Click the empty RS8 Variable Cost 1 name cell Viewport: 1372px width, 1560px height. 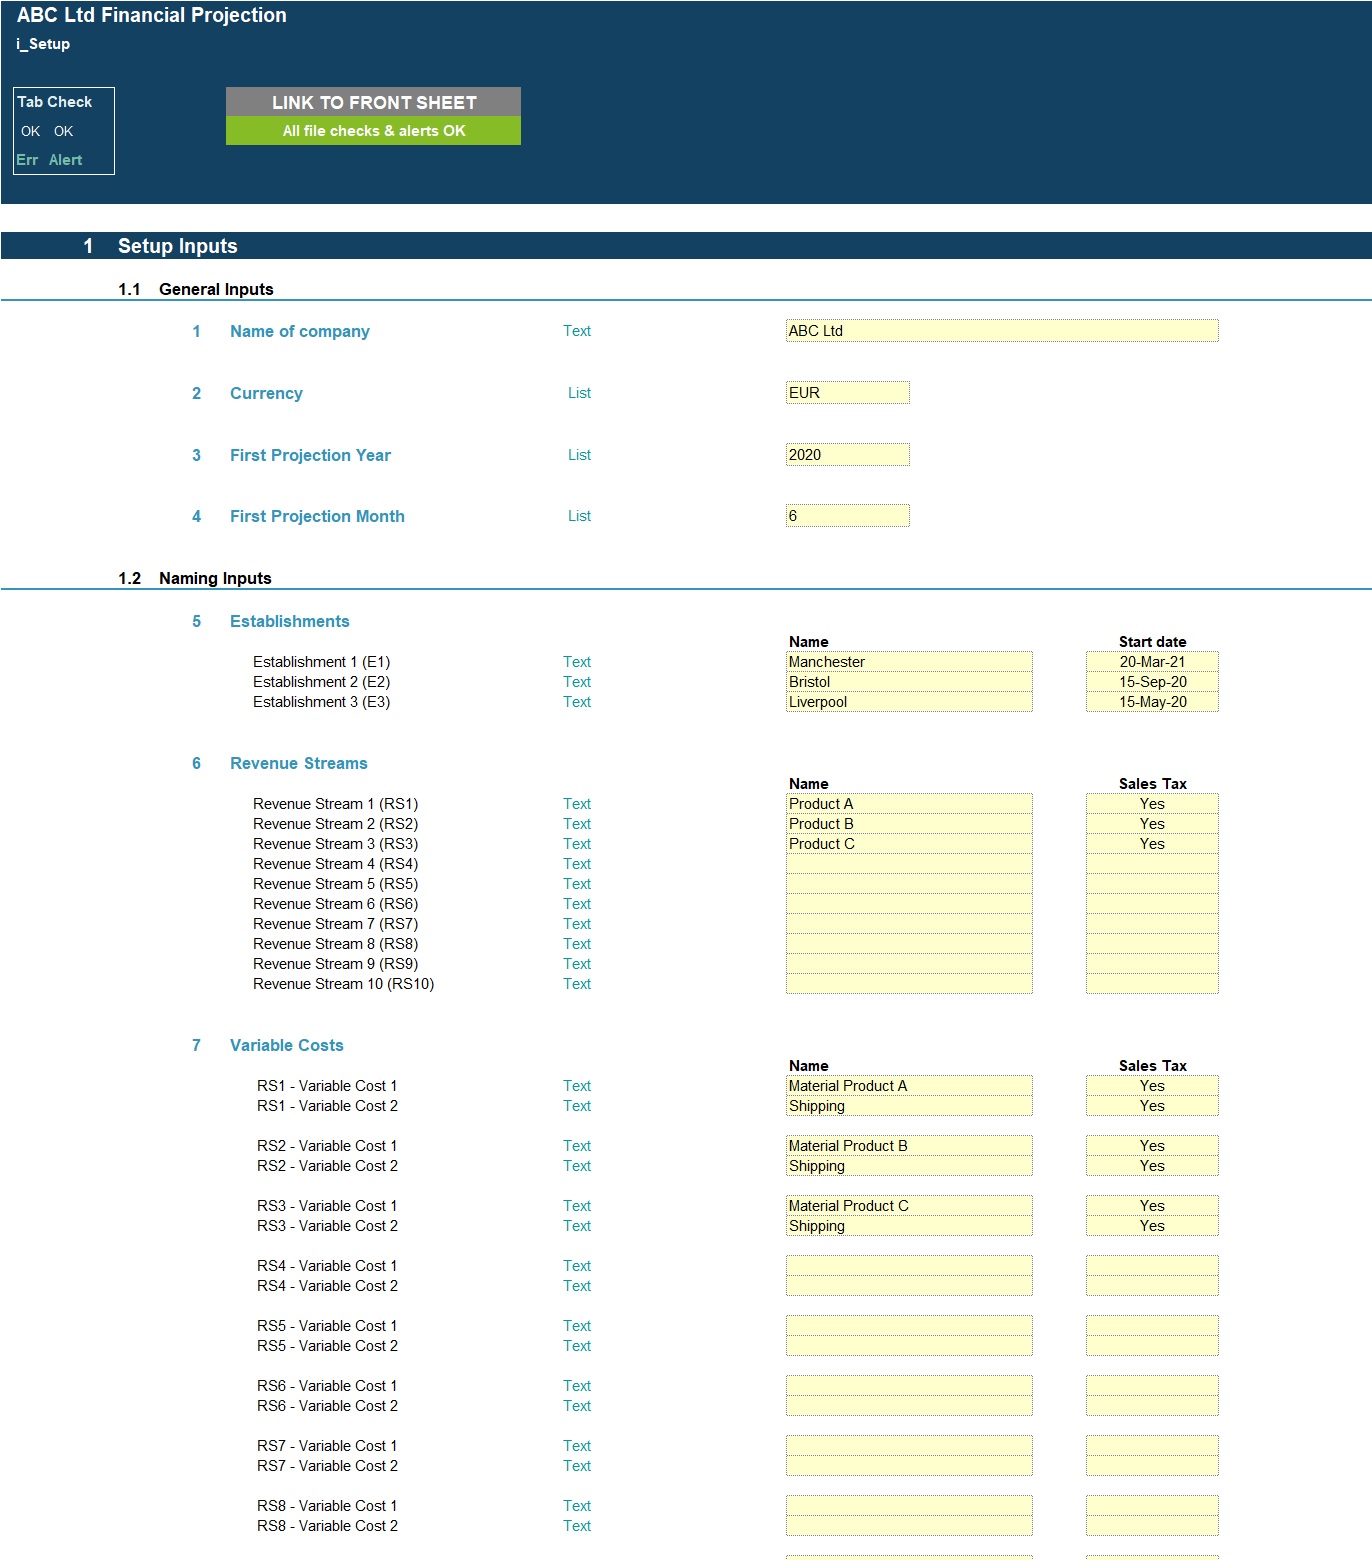point(909,1506)
